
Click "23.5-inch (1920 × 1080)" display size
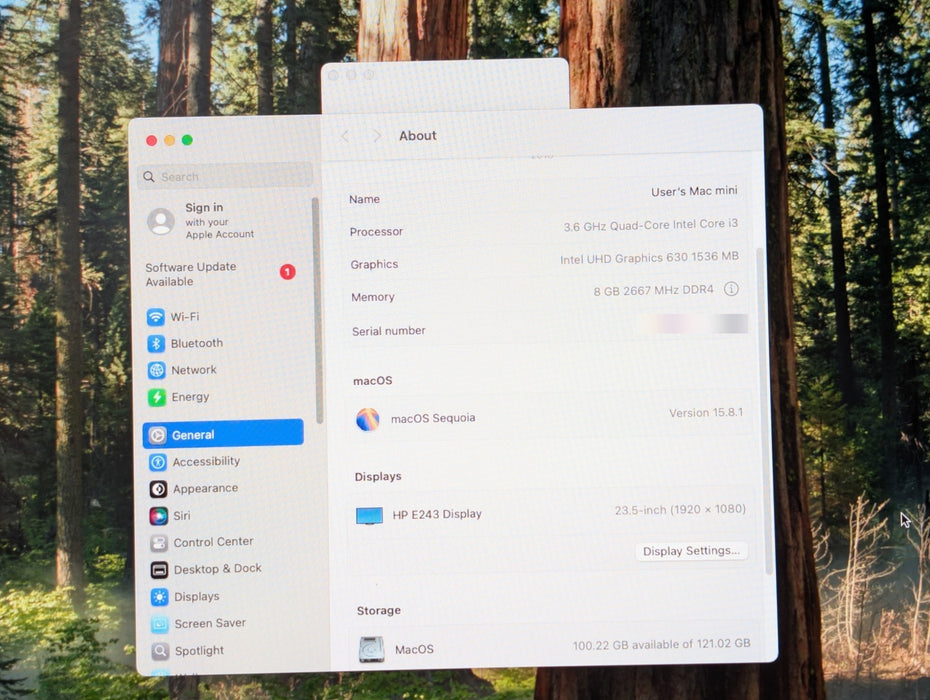pyautogui.click(x=680, y=510)
